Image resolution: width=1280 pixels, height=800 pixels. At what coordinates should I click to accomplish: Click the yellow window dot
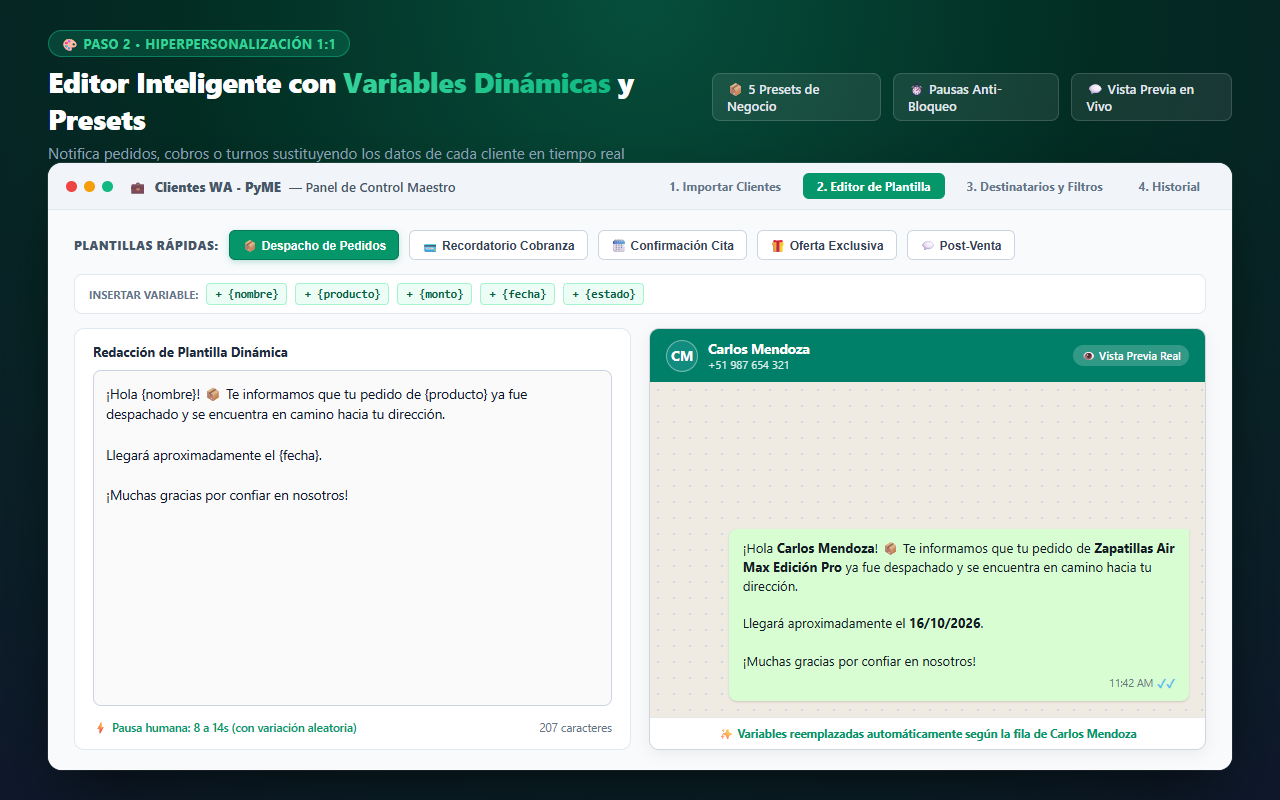pos(89,187)
